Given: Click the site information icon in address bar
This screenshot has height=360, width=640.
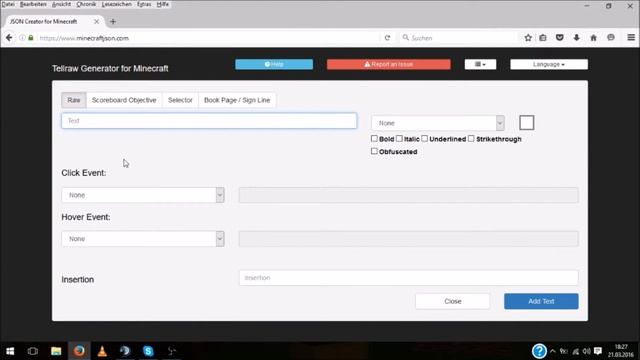Looking at the screenshot, I should (x=22, y=38).
